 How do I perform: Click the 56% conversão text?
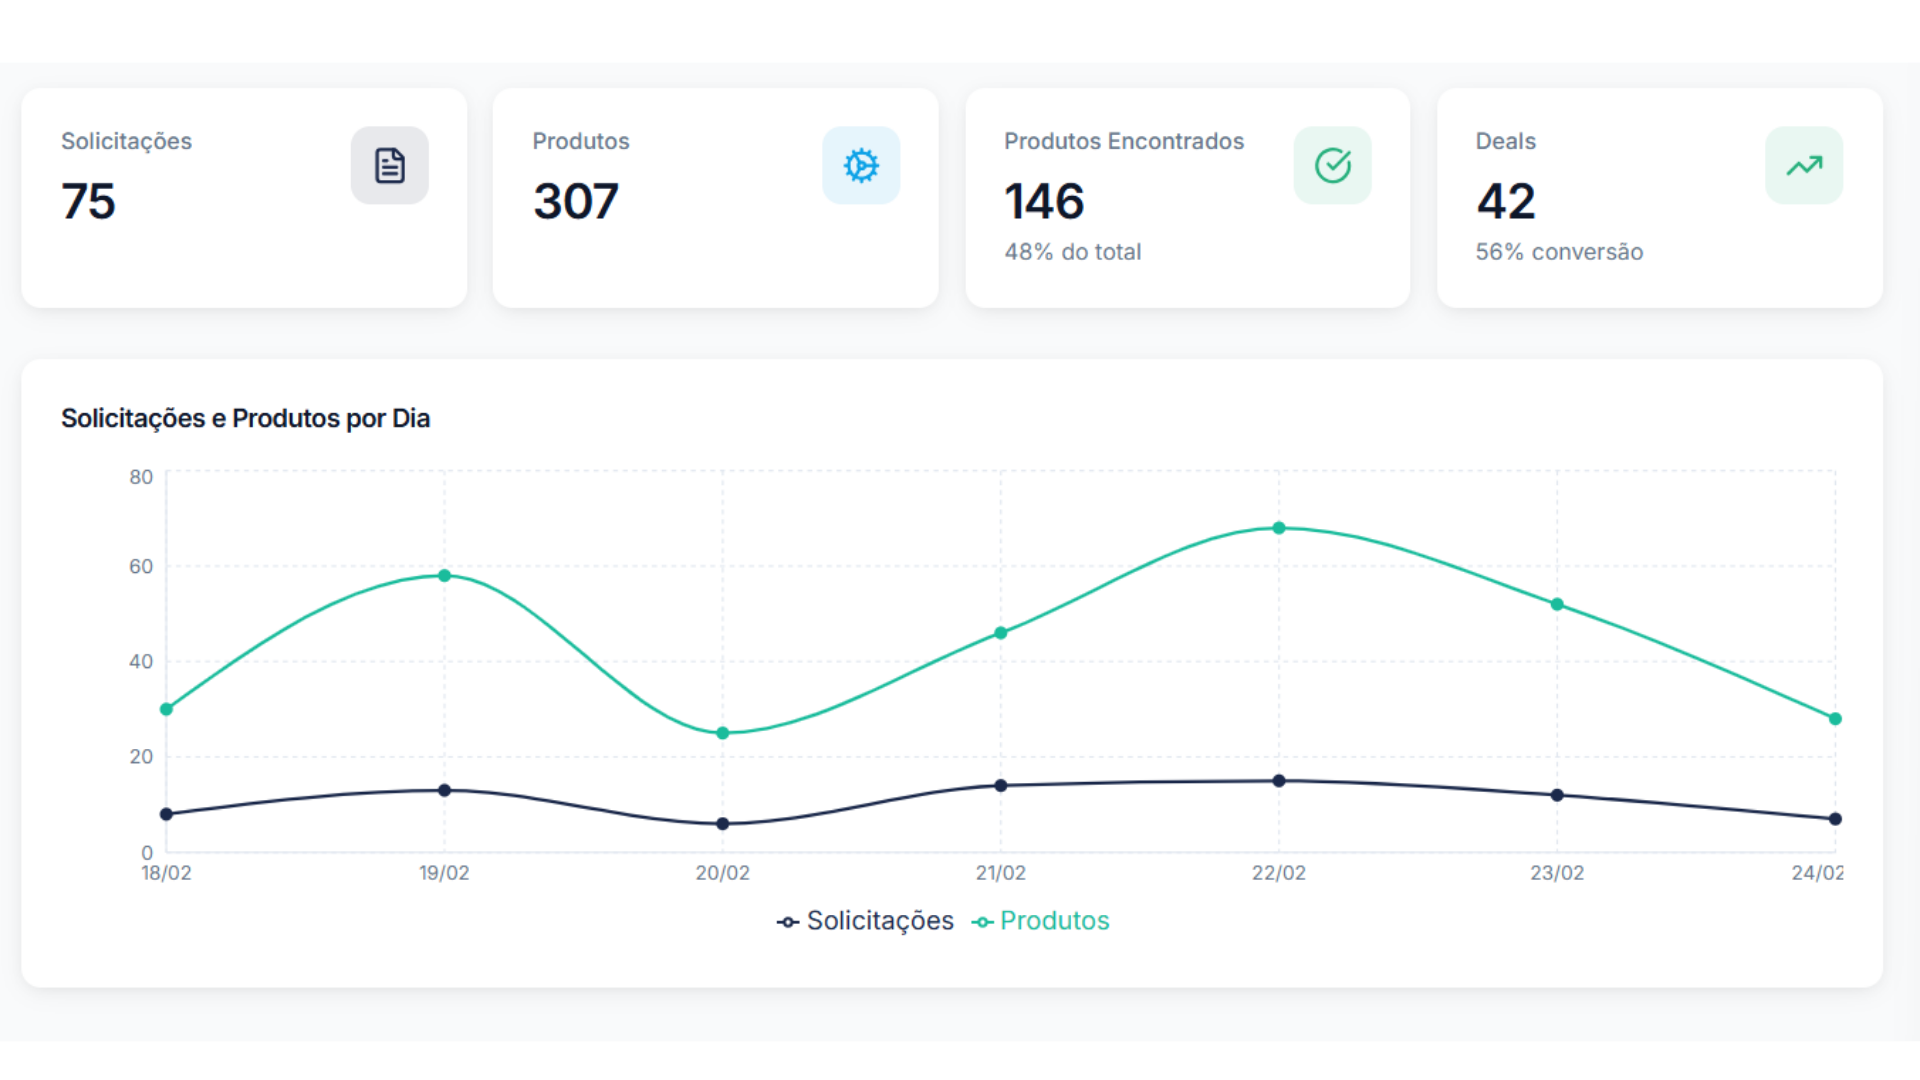pyautogui.click(x=1559, y=252)
